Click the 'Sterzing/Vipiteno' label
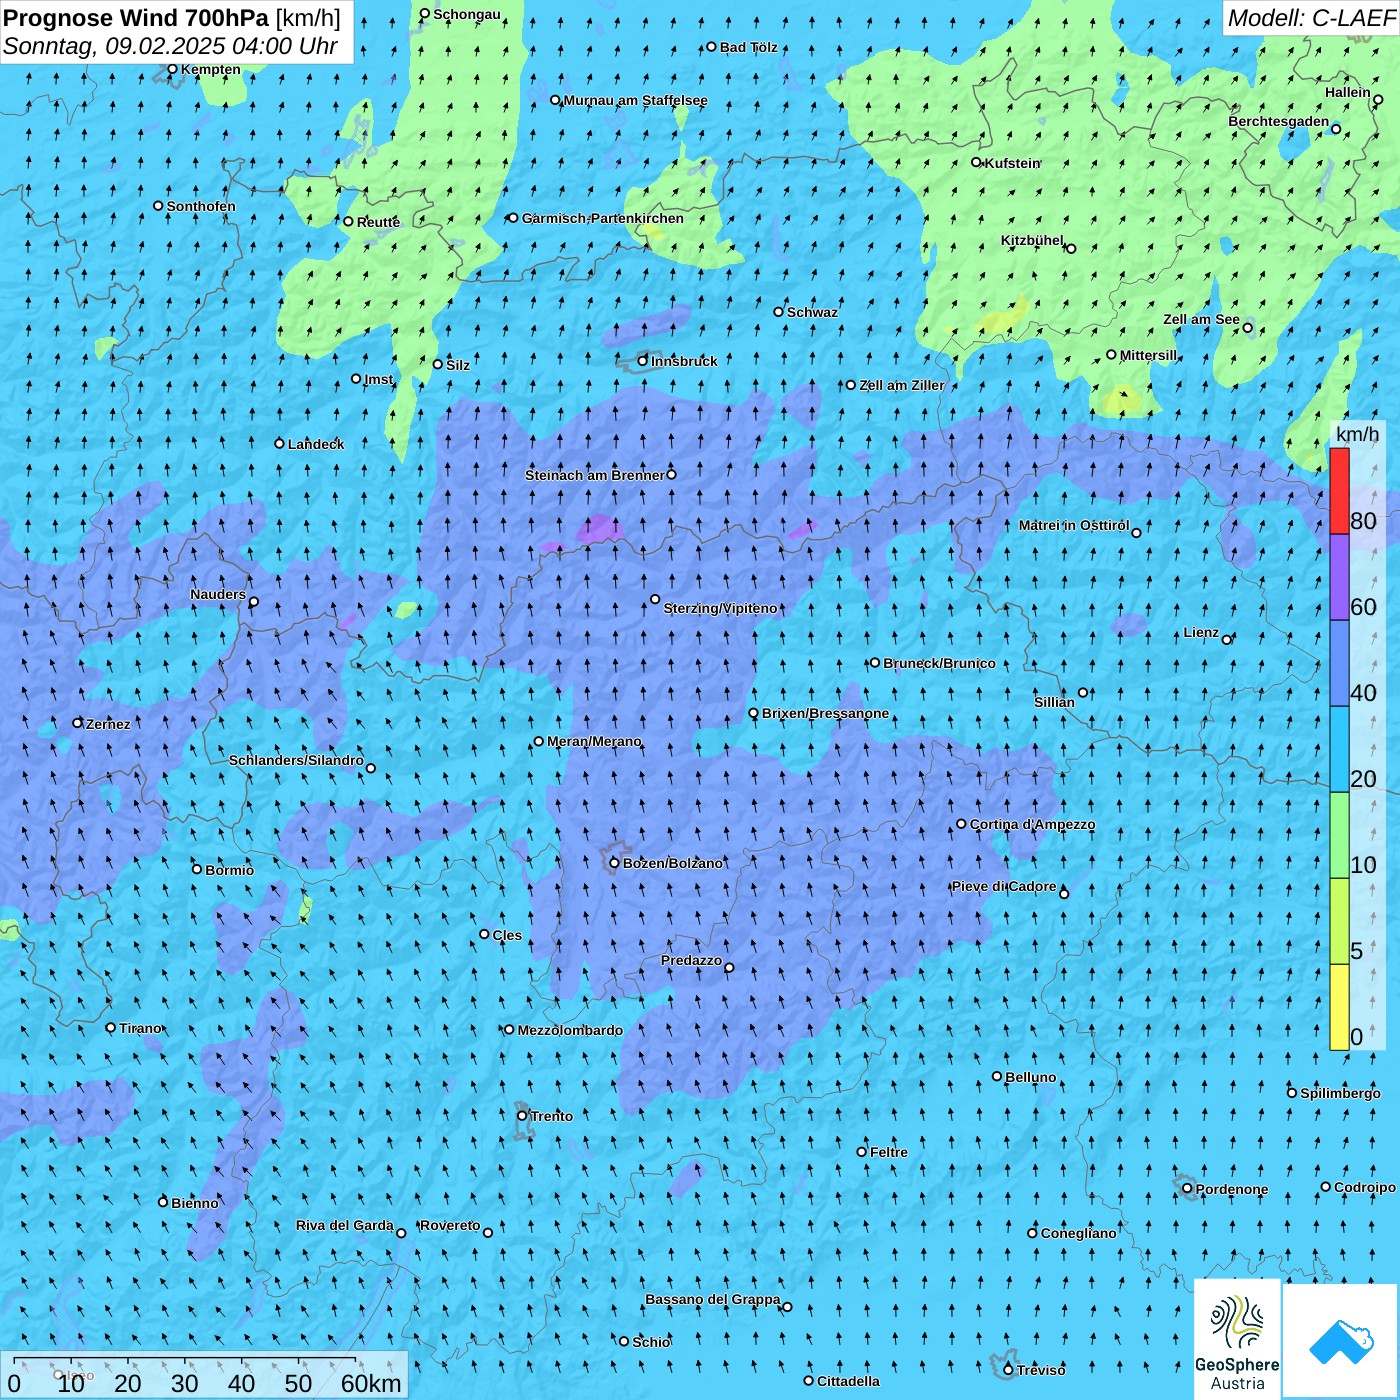The image size is (1400, 1400). [720, 608]
